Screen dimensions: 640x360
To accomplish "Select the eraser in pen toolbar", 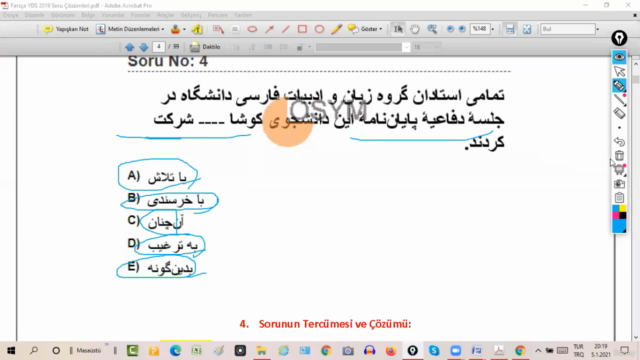I will tap(619, 114).
